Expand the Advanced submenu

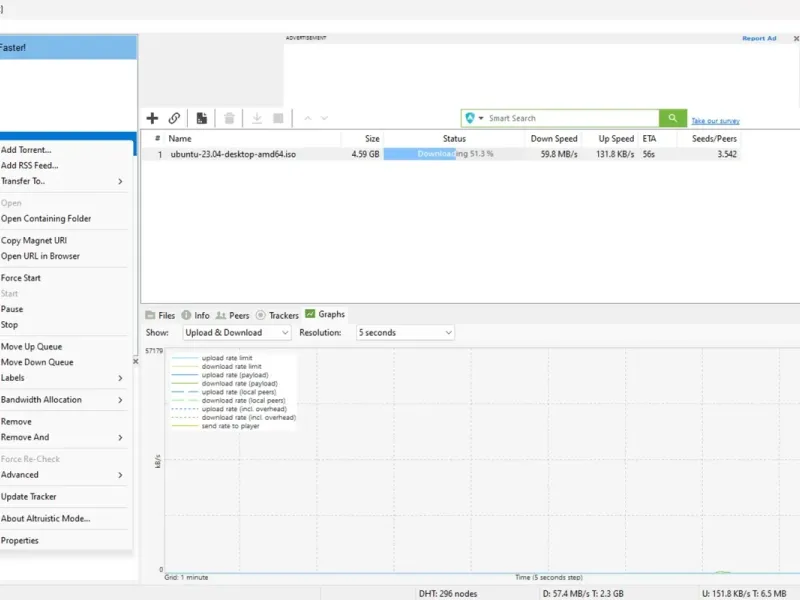pos(64,474)
